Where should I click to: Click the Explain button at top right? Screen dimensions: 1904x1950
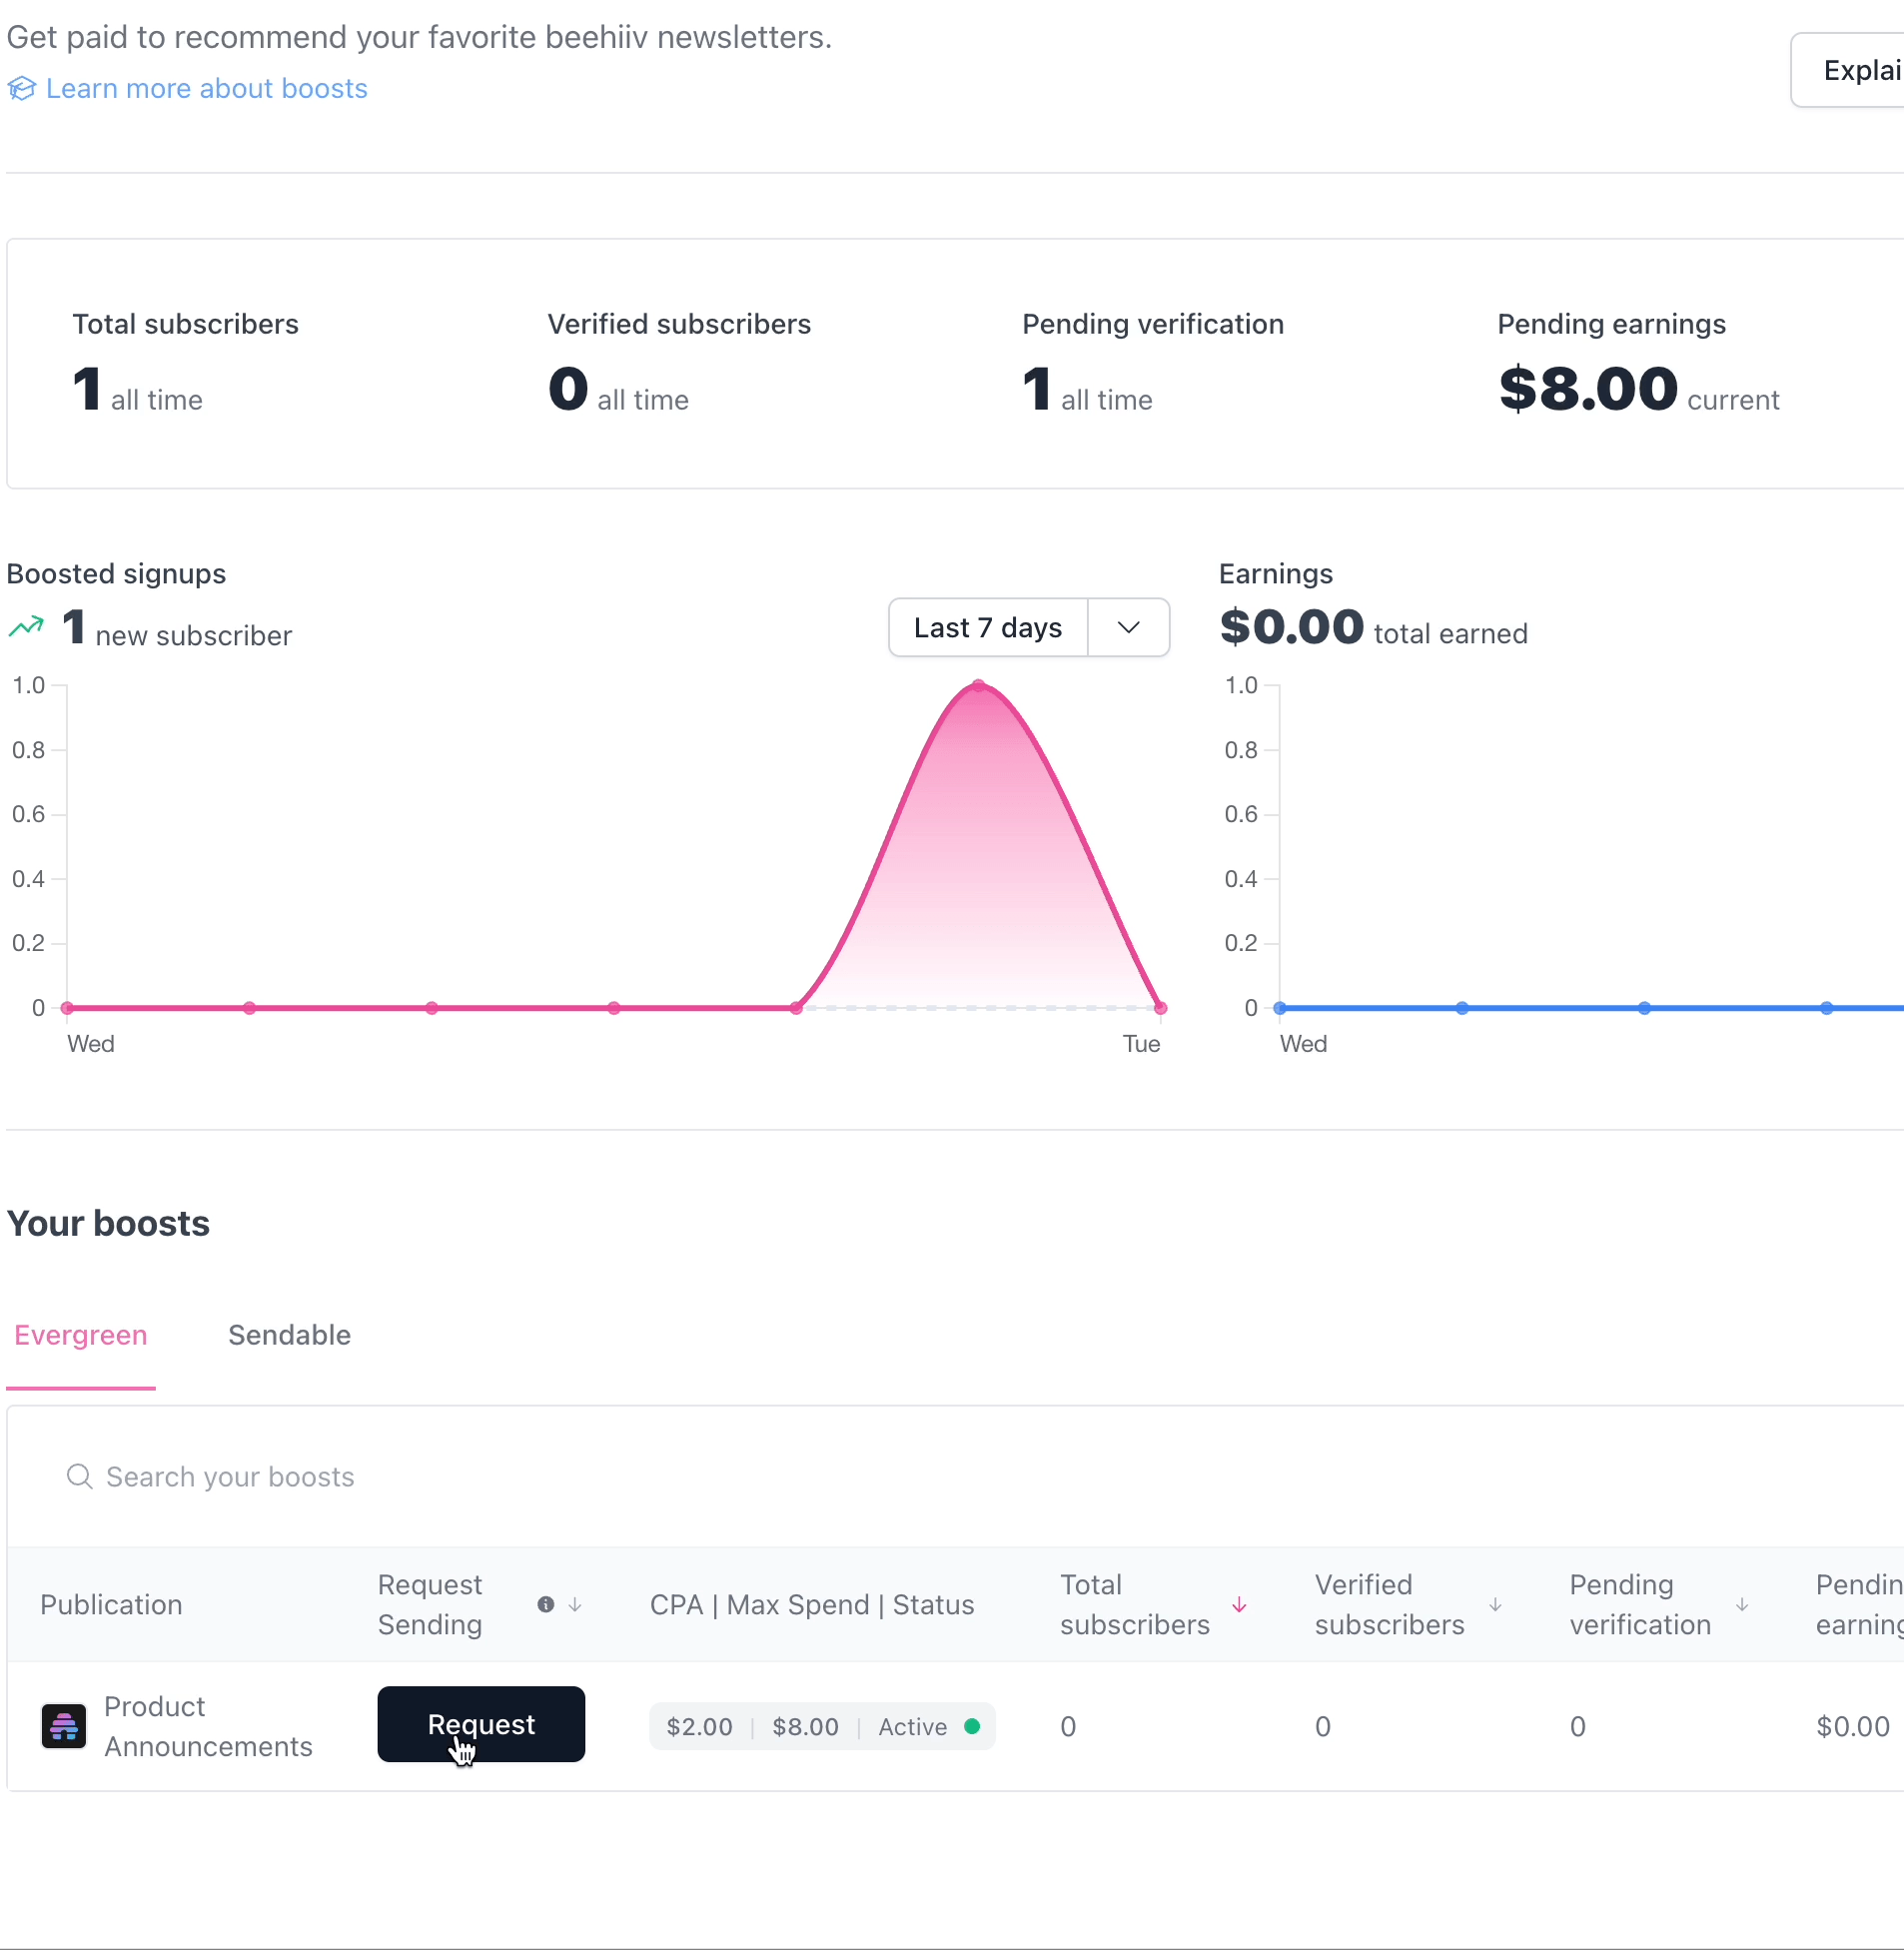pos(1850,70)
